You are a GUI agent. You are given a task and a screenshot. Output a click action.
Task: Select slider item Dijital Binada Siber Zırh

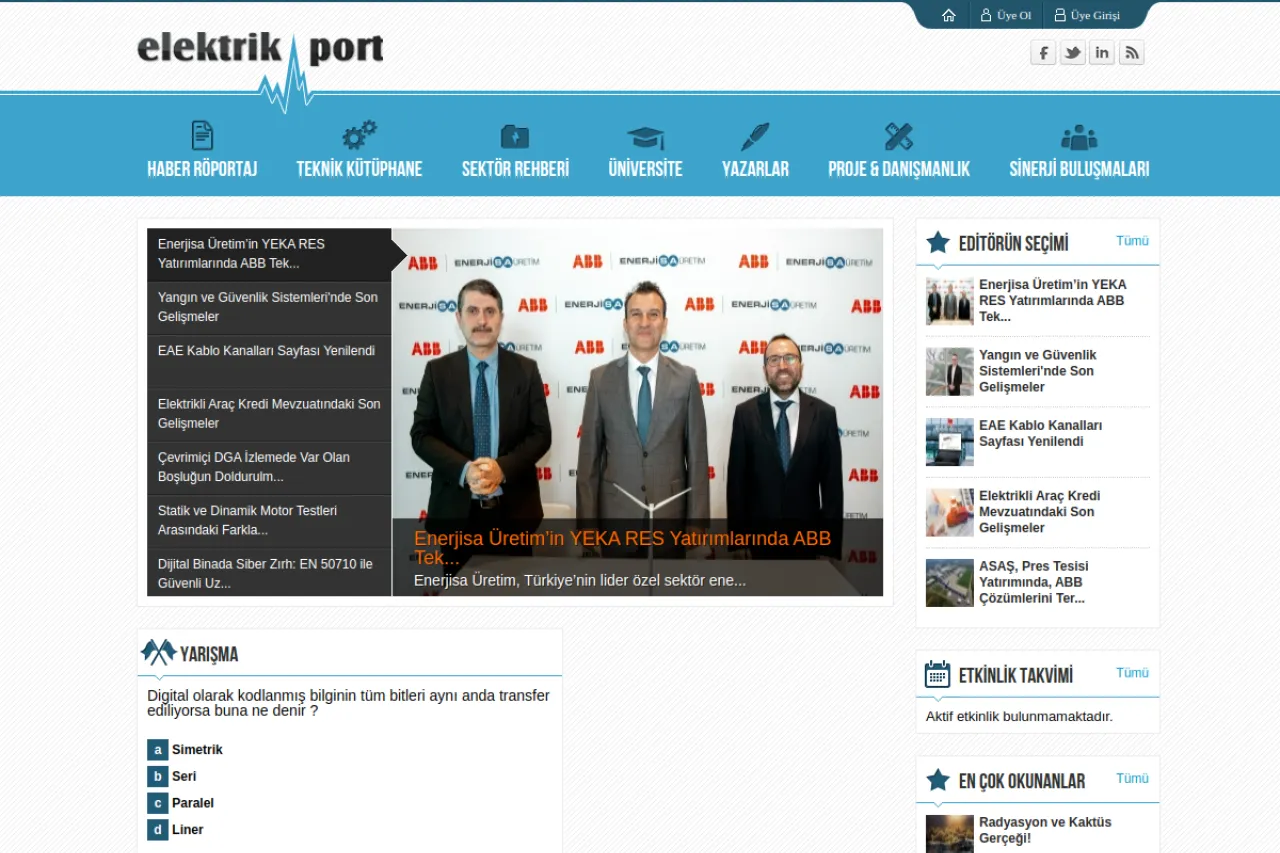point(269,573)
